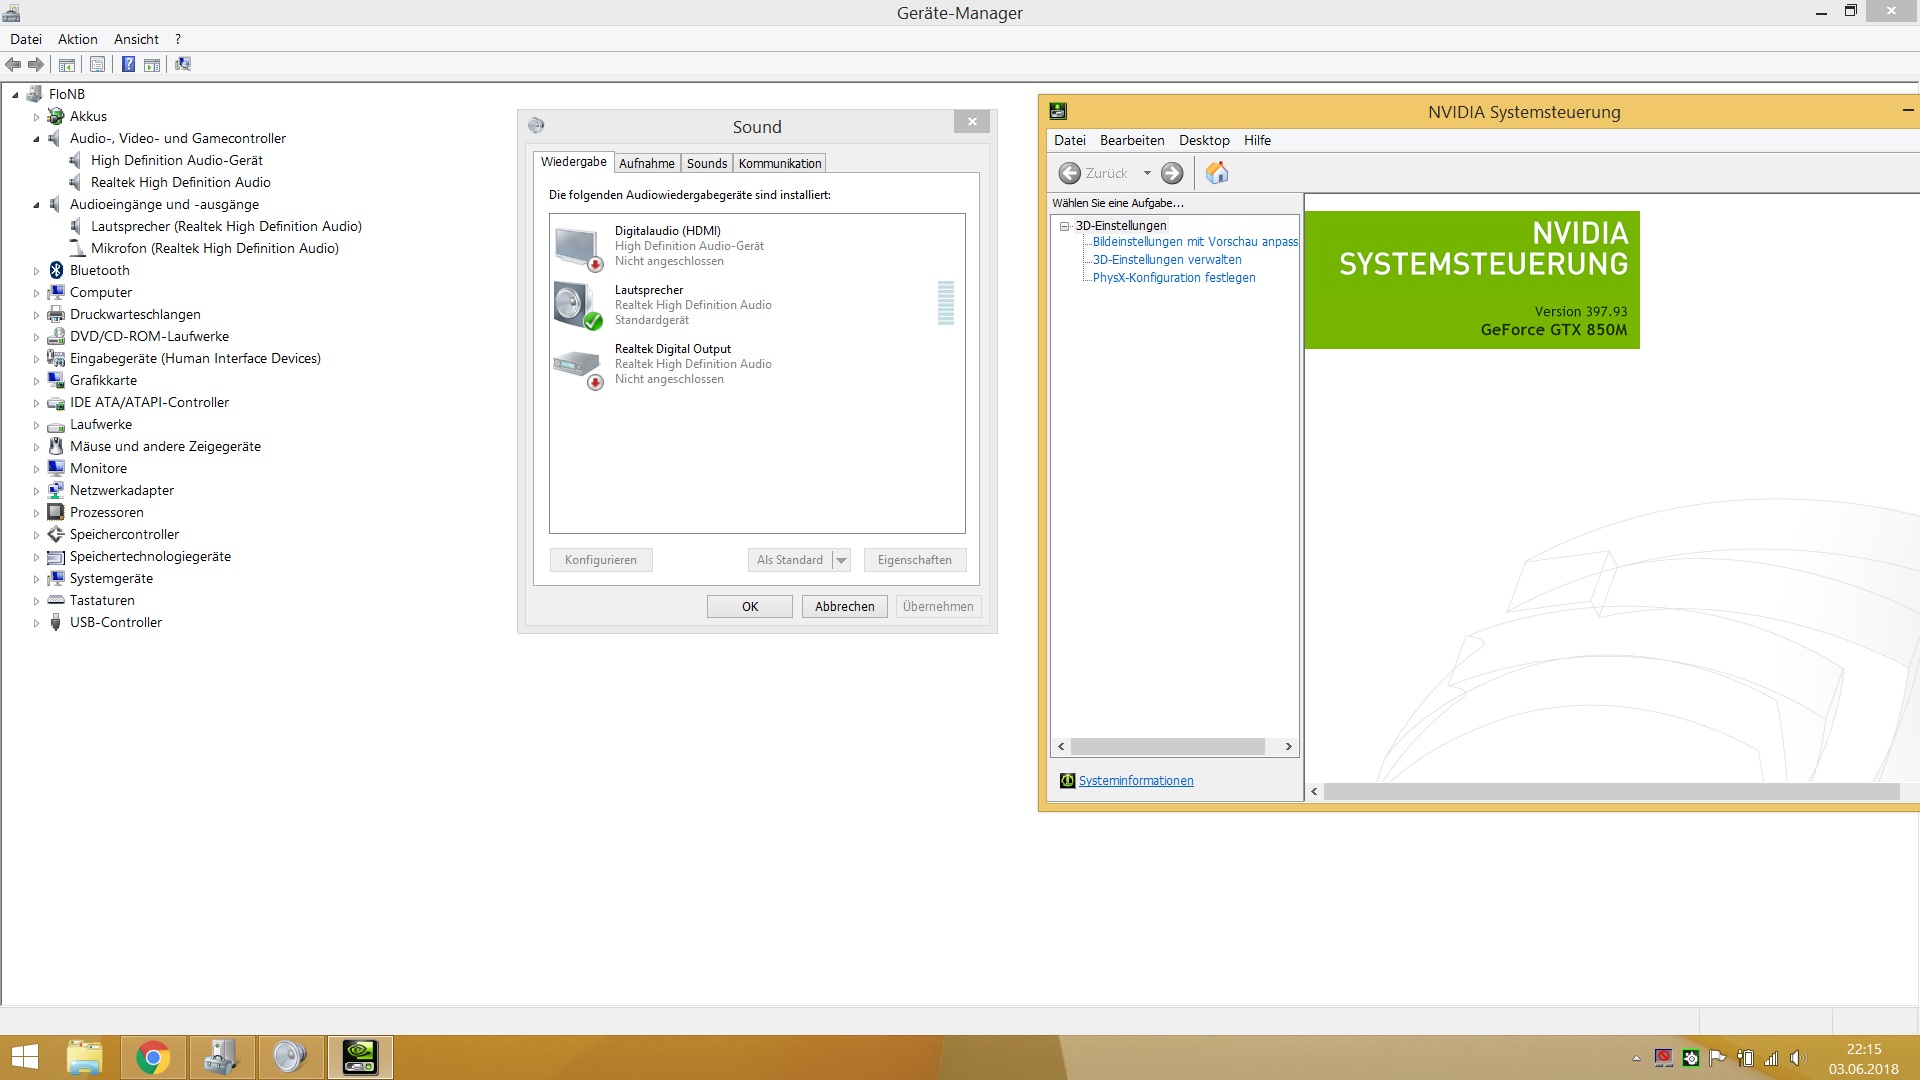Click the properties sheet toolbar icon
This screenshot has width=1920, height=1080.
97,64
